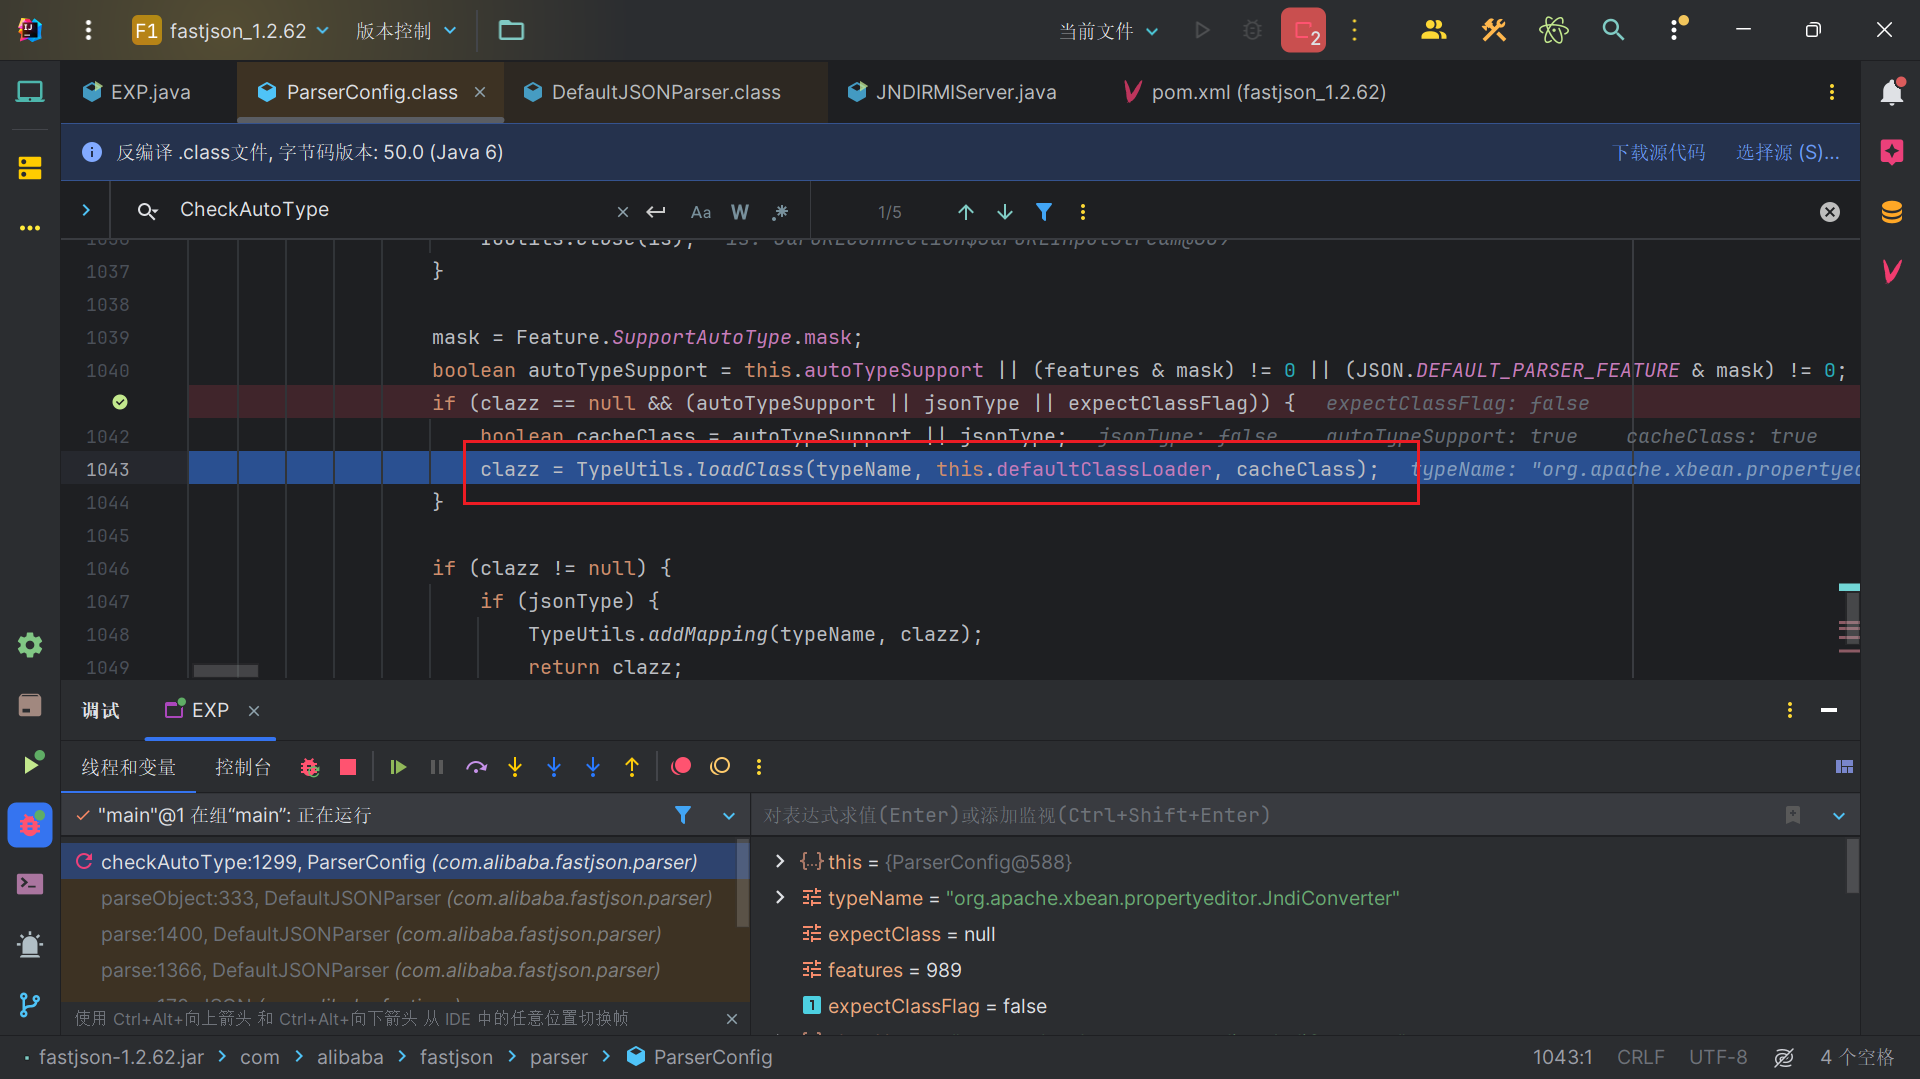Open editor tabs overflow menu
The image size is (1920, 1079).
1832,92
